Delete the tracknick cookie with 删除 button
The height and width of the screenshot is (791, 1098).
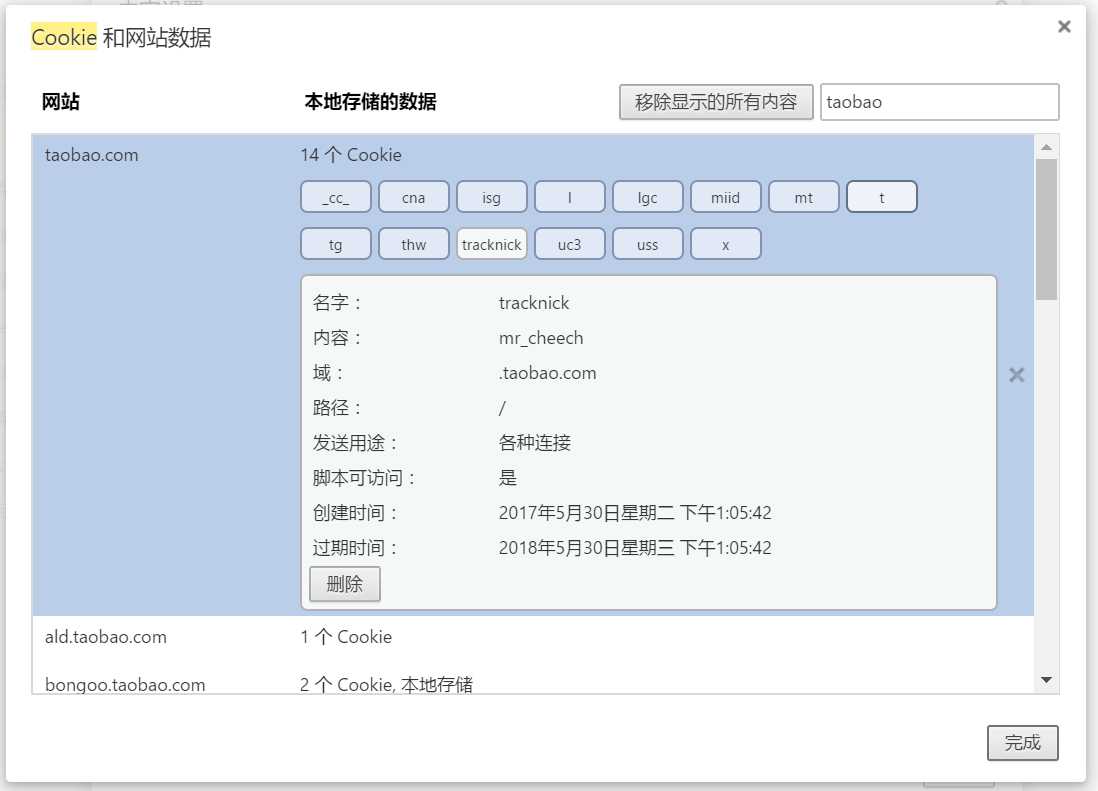[345, 584]
